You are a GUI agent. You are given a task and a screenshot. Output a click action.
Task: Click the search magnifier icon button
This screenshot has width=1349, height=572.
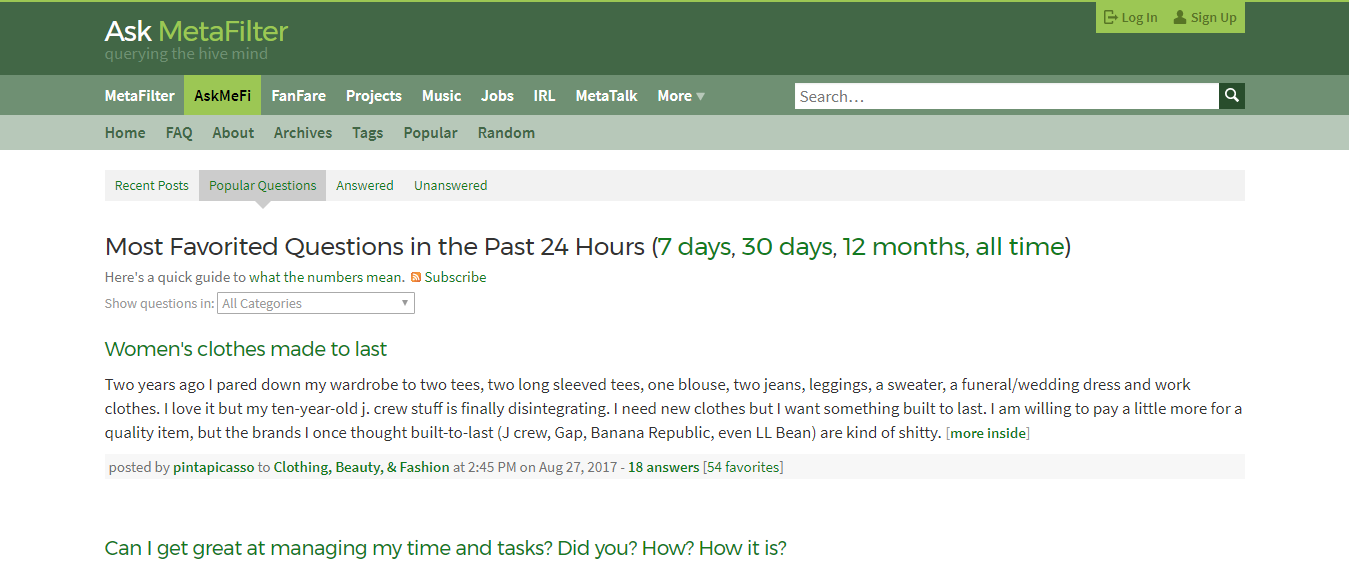coord(1232,96)
